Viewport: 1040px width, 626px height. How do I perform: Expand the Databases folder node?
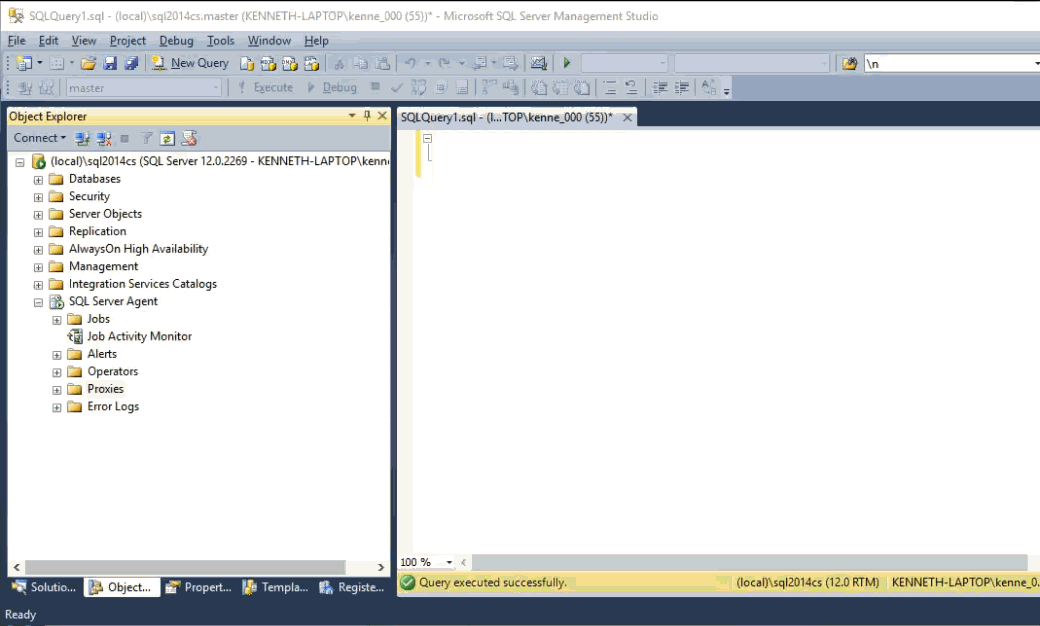click(39, 180)
